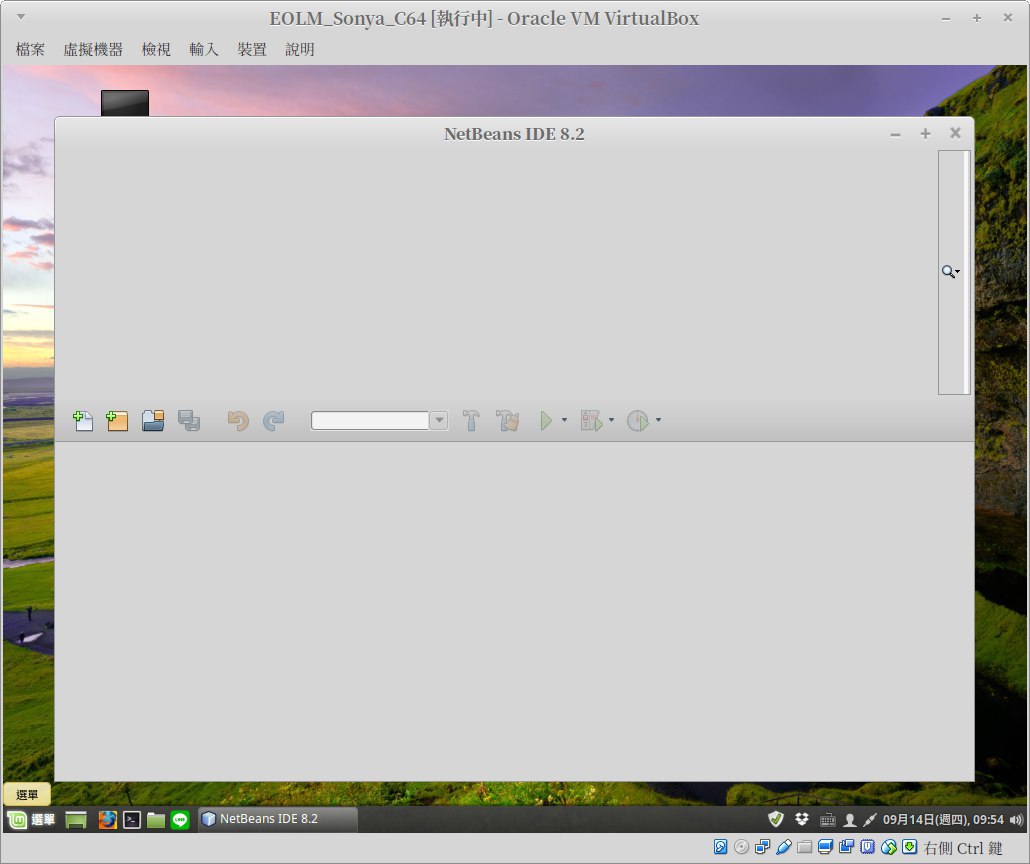Click the VirtualBox hard disk status icon
The image size is (1030, 864).
pos(721,847)
